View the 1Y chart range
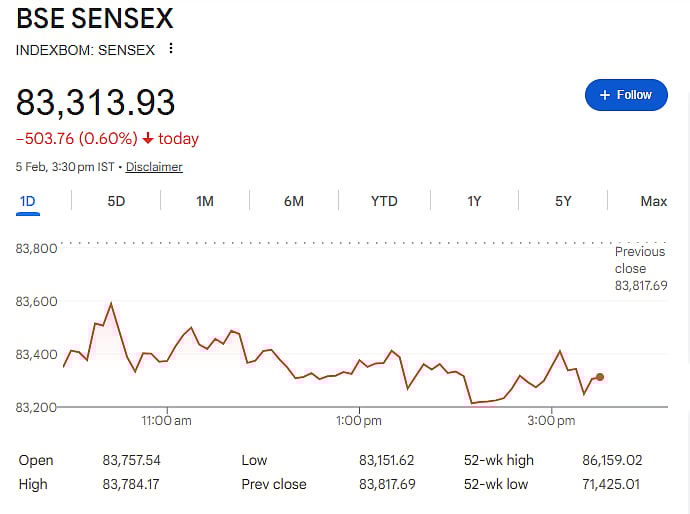 (x=474, y=201)
